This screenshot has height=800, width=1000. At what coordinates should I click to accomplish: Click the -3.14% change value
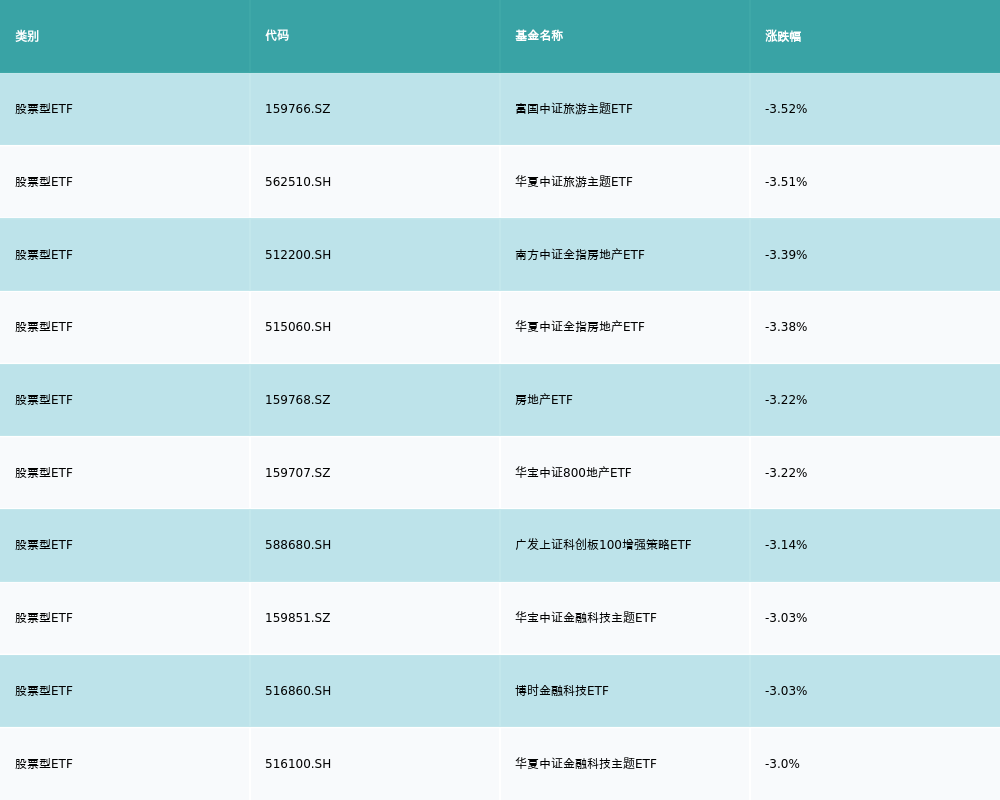pyautogui.click(x=786, y=545)
